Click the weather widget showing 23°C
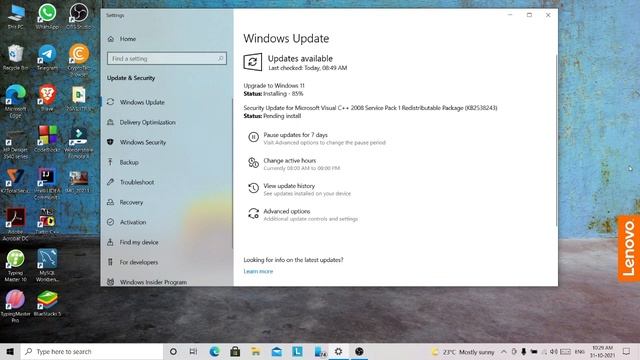The height and width of the screenshot is (360, 640). coord(463,352)
